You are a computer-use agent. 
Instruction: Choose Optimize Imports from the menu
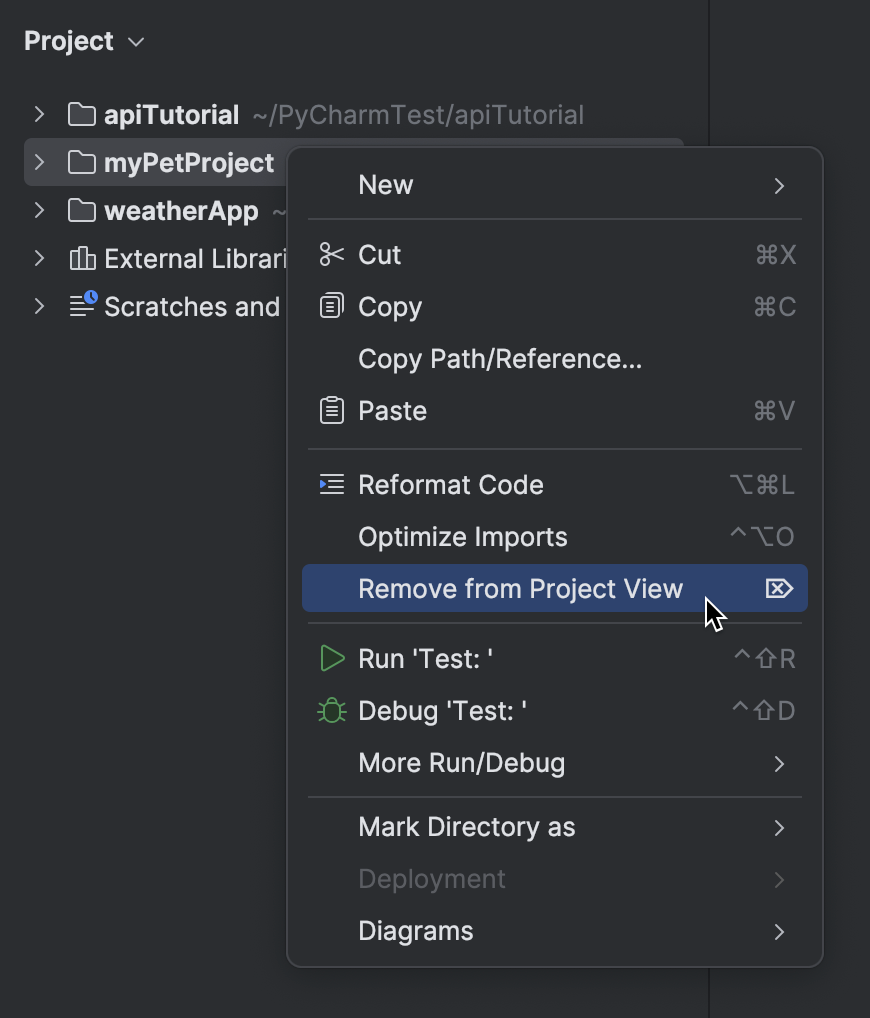coord(462,536)
